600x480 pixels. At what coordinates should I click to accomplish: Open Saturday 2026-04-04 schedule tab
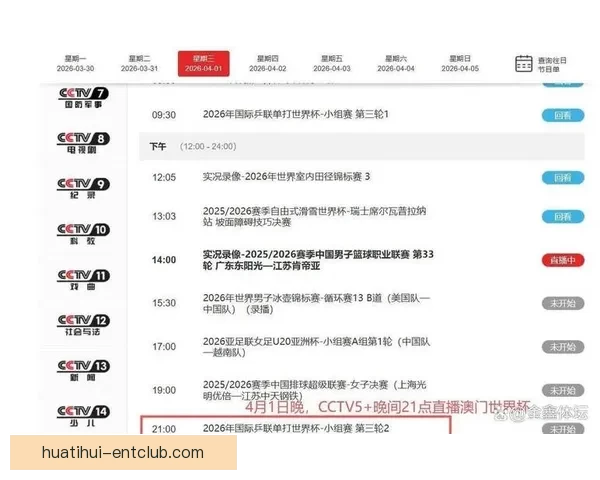396,64
